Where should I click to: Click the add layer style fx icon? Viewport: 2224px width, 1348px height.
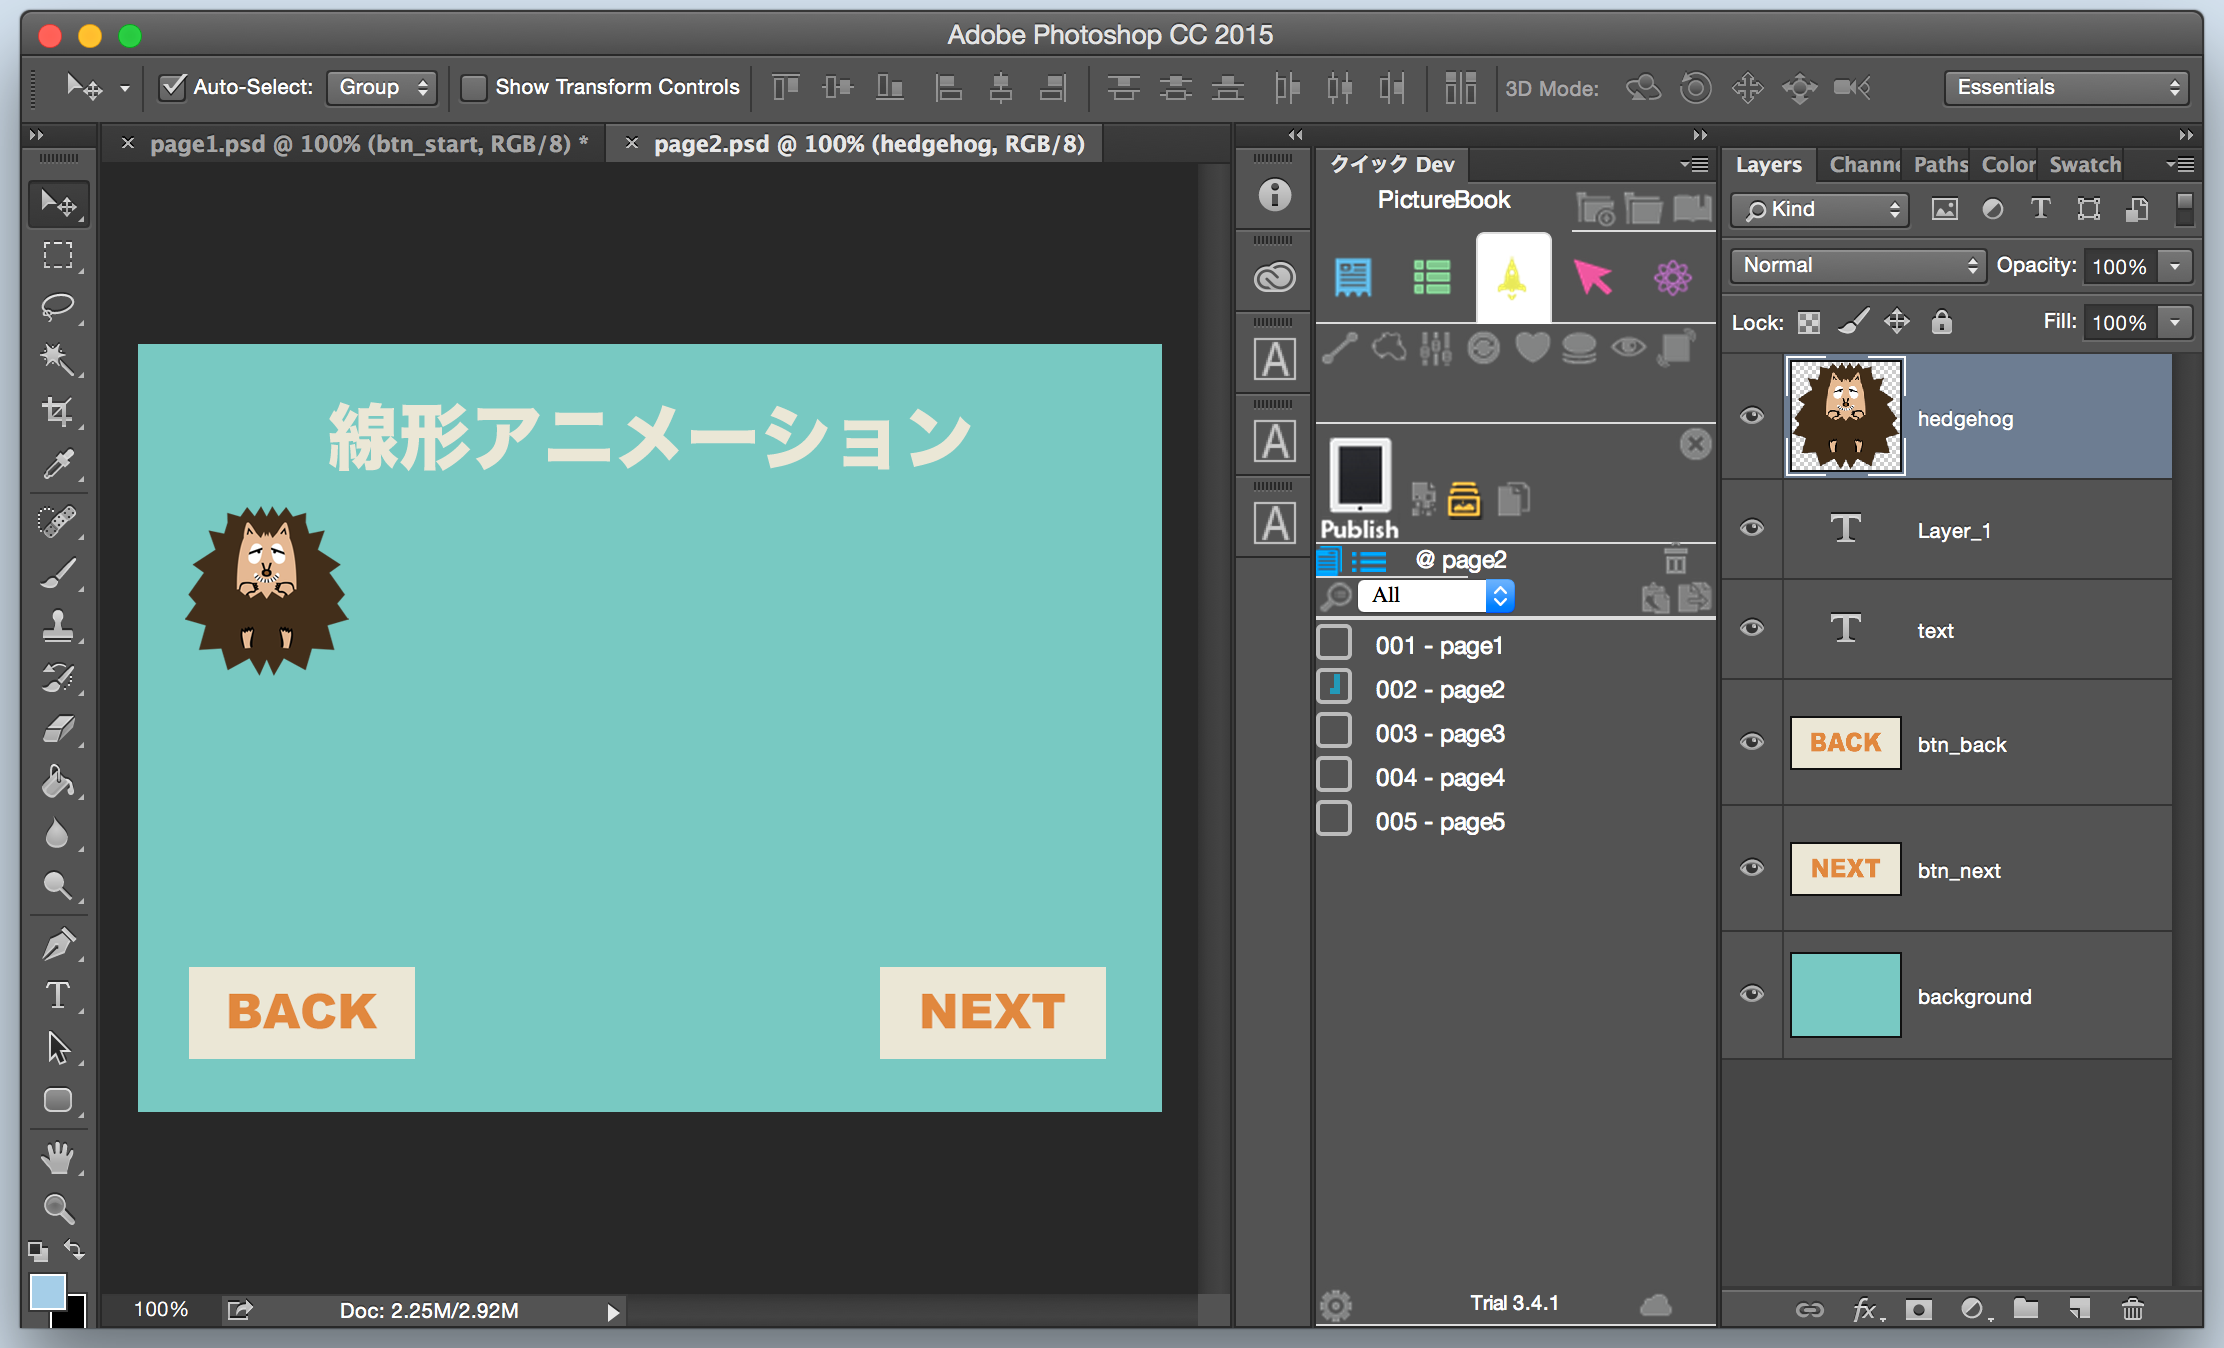1866,1309
